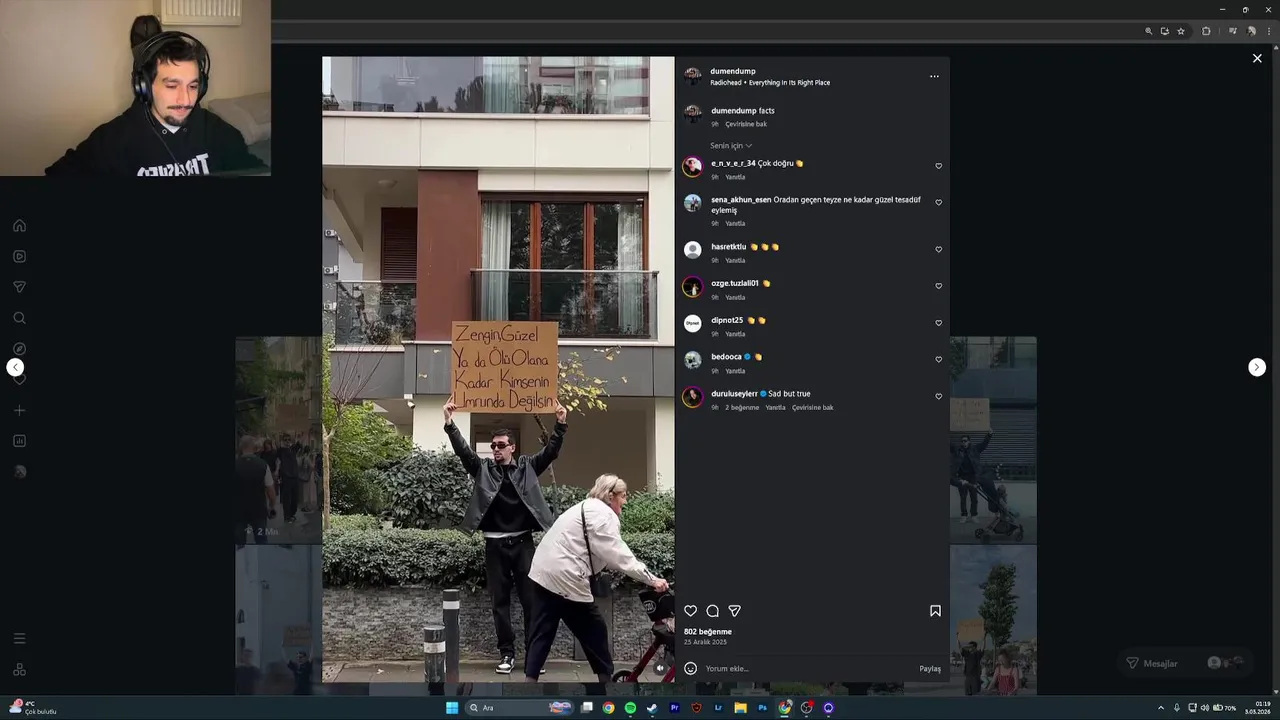Image resolution: width=1280 pixels, height=720 pixels.
Task: Like the comment by ozge.tuzlali01
Action: pyautogui.click(x=938, y=286)
